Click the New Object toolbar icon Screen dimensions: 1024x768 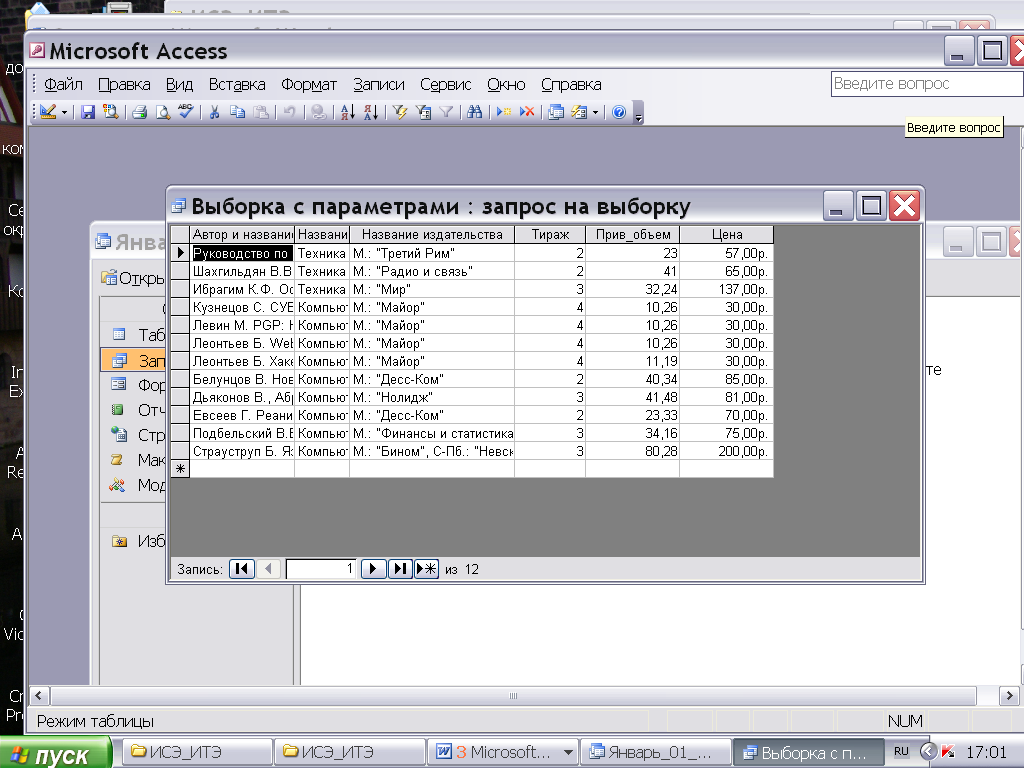point(579,112)
